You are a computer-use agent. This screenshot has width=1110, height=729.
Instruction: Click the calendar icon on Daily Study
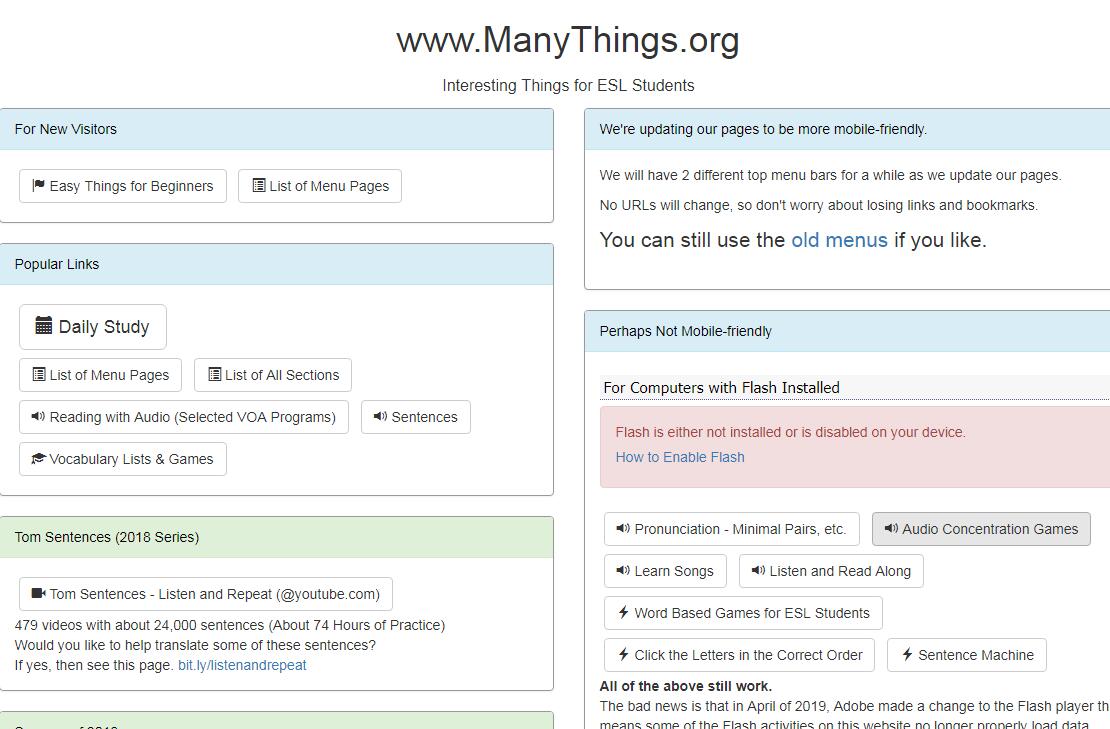click(x=43, y=326)
